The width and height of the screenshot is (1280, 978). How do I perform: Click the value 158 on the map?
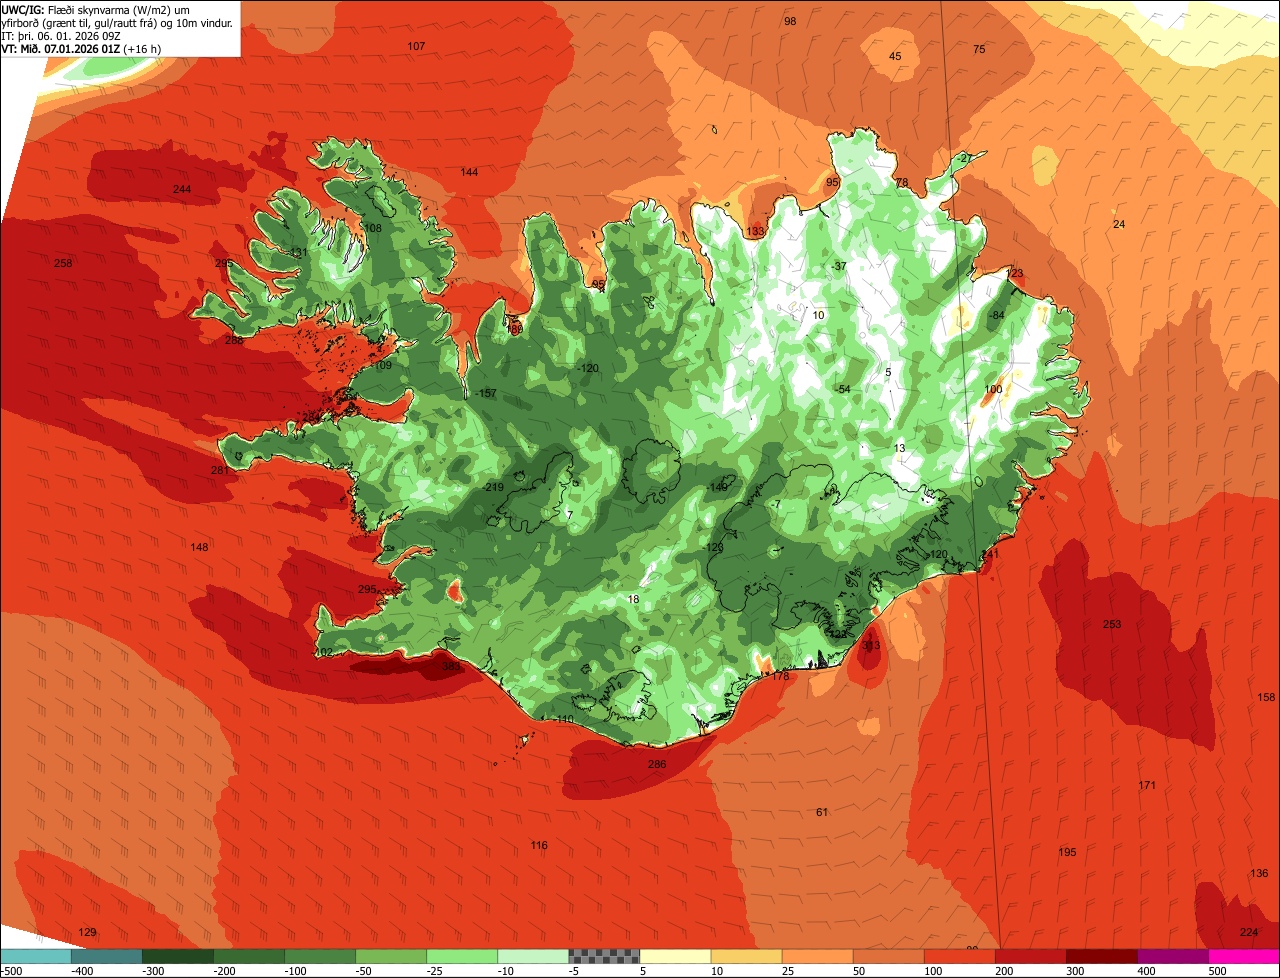(1266, 698)
